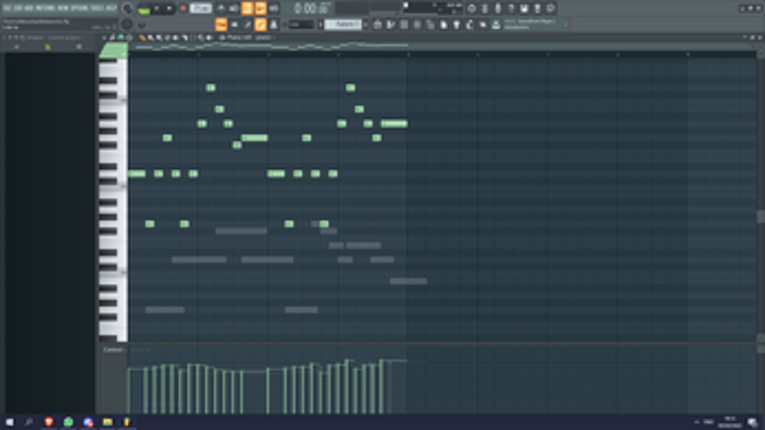Toggle the metronome icon

coord(221,8)
